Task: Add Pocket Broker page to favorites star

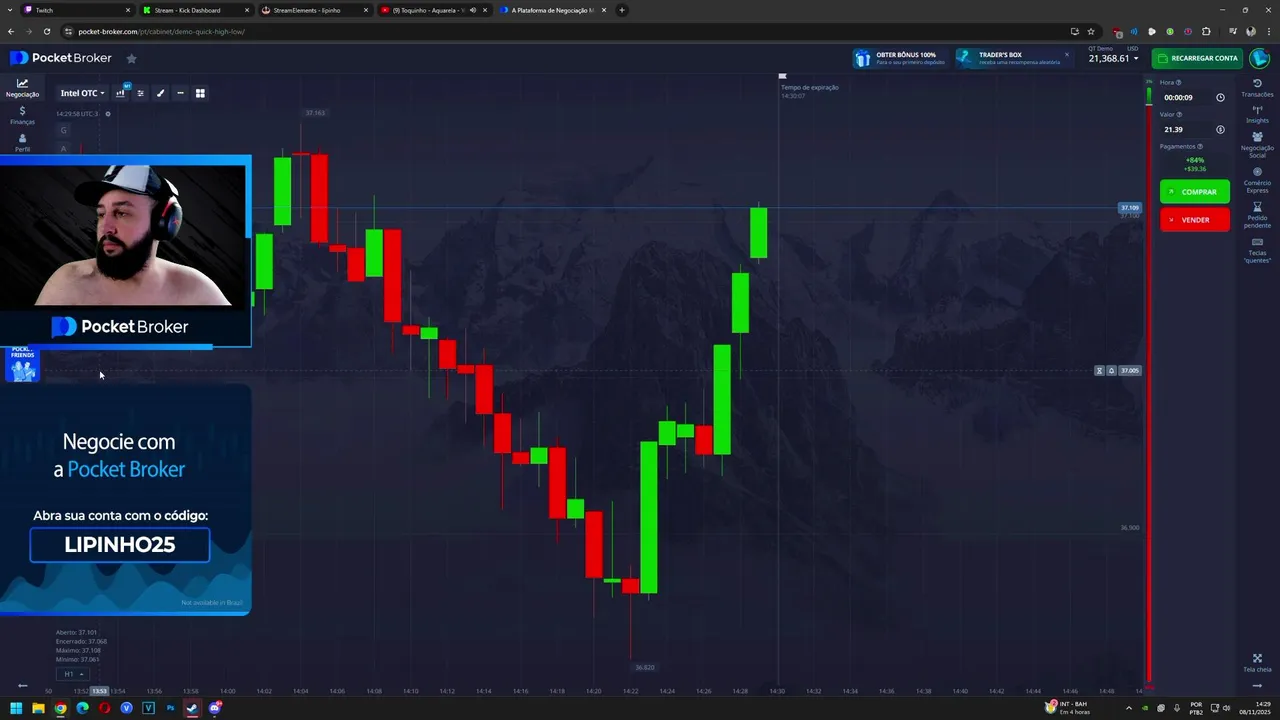Action: tap(131, 58)
